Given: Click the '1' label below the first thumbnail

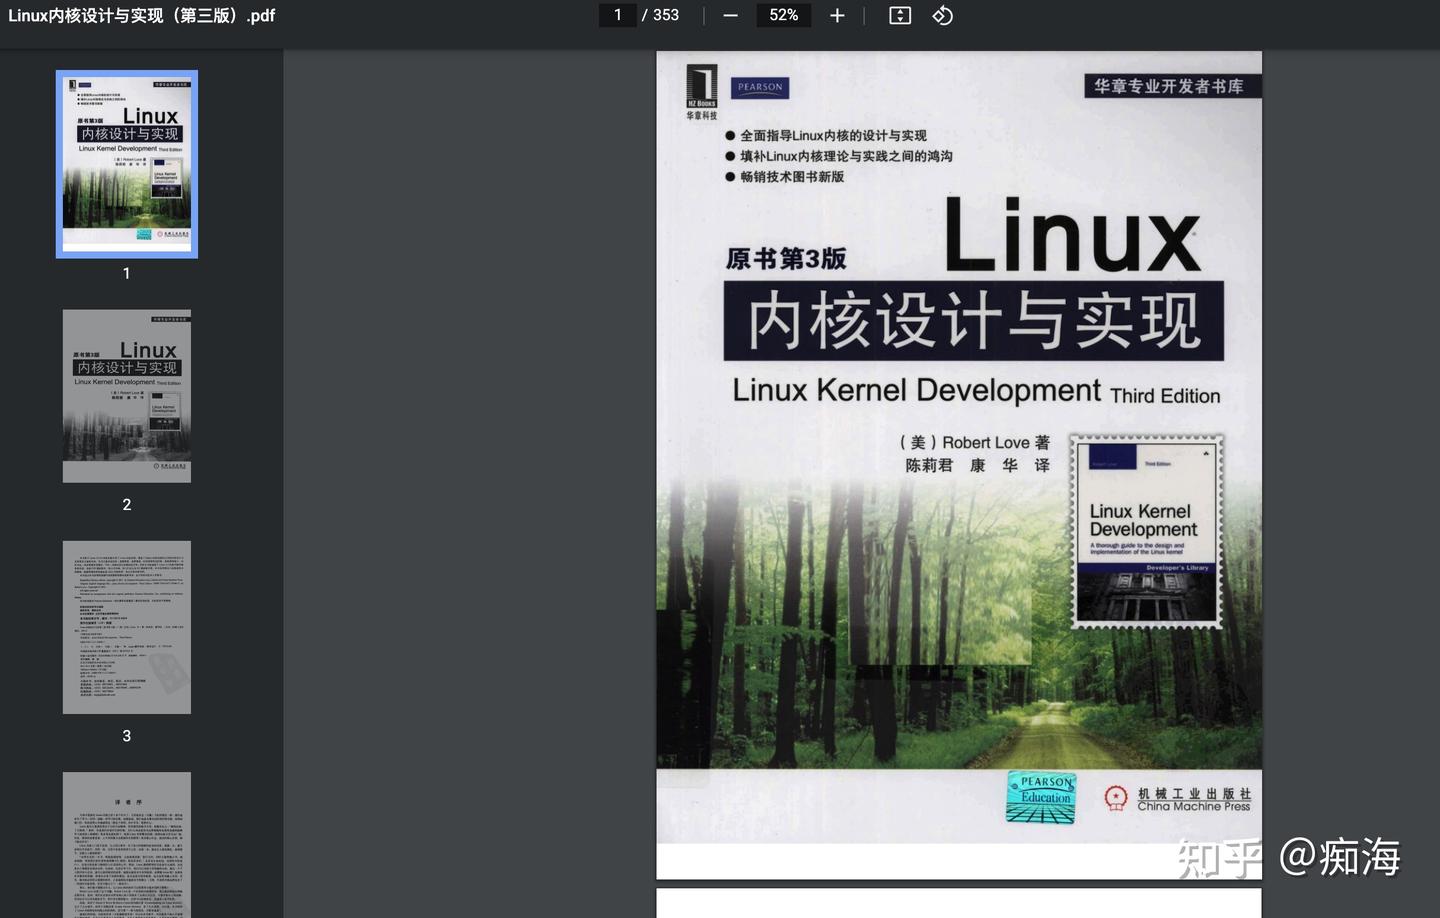Looking at the screenshot, I should (126, 272).
